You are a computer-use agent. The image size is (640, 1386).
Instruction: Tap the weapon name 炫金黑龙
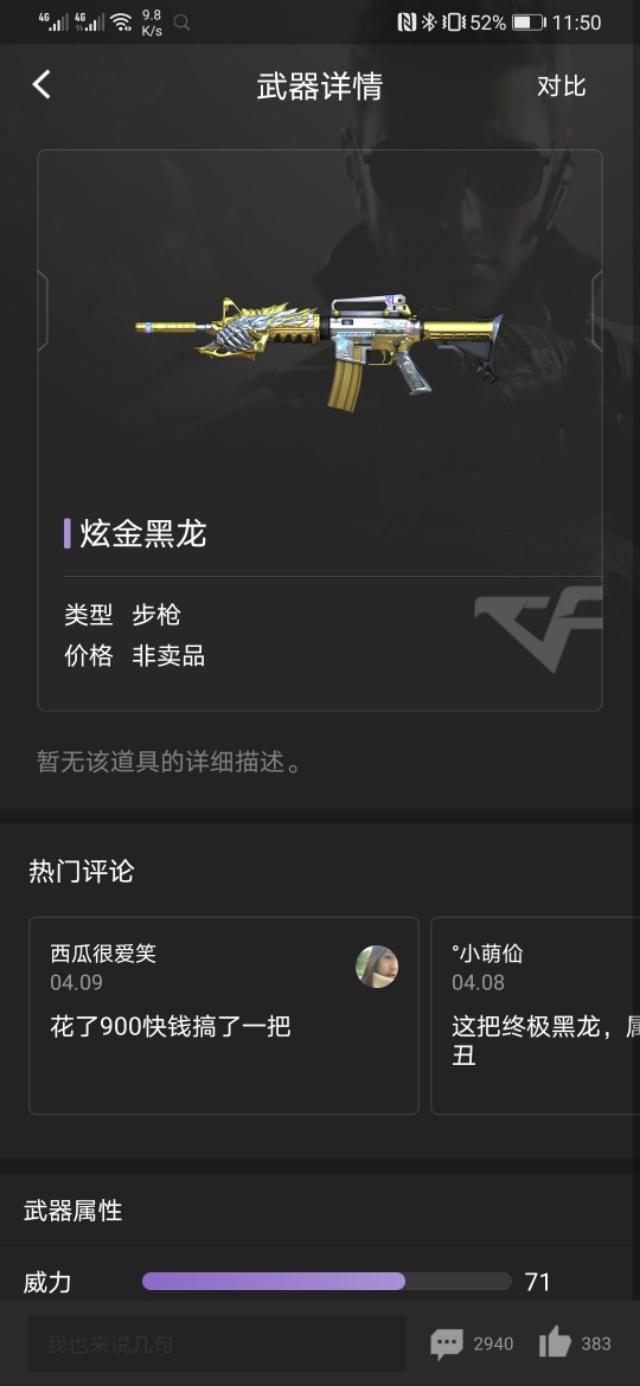click(x=143, y=534)
